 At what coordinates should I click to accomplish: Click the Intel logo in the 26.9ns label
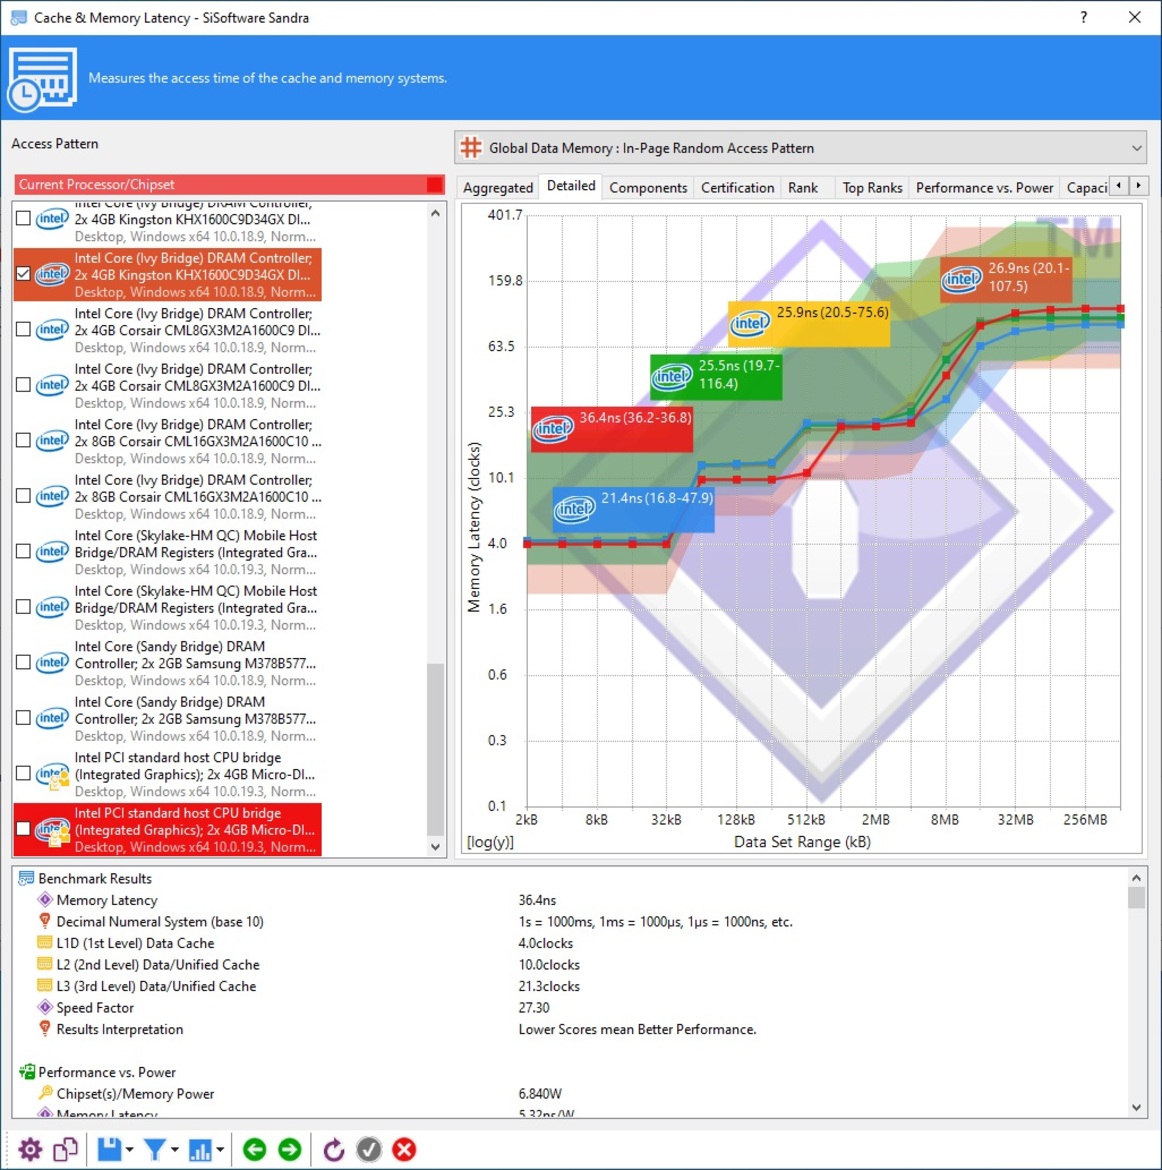click(x=962, y=280)
